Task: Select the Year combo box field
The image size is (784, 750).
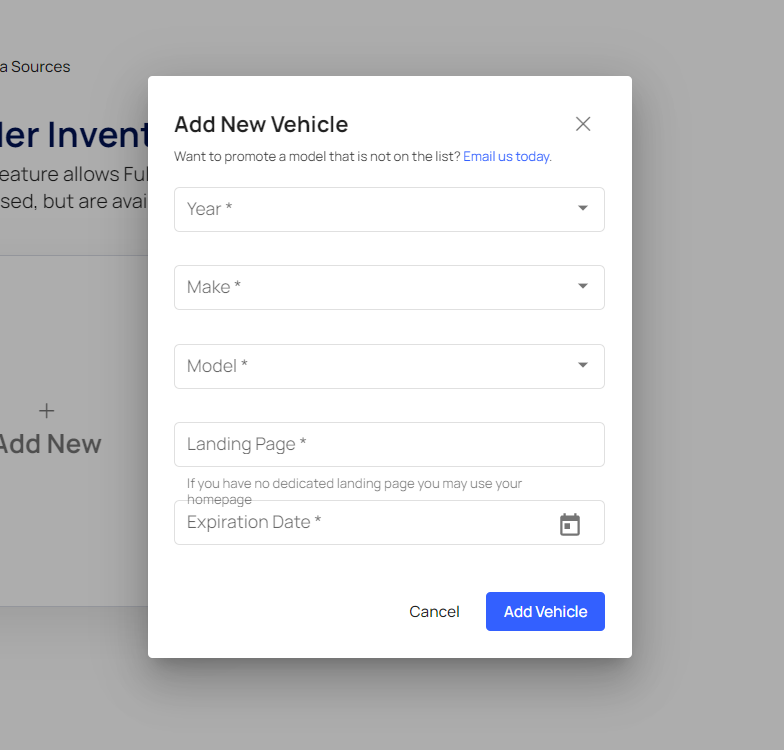Action: pos(370,209)
